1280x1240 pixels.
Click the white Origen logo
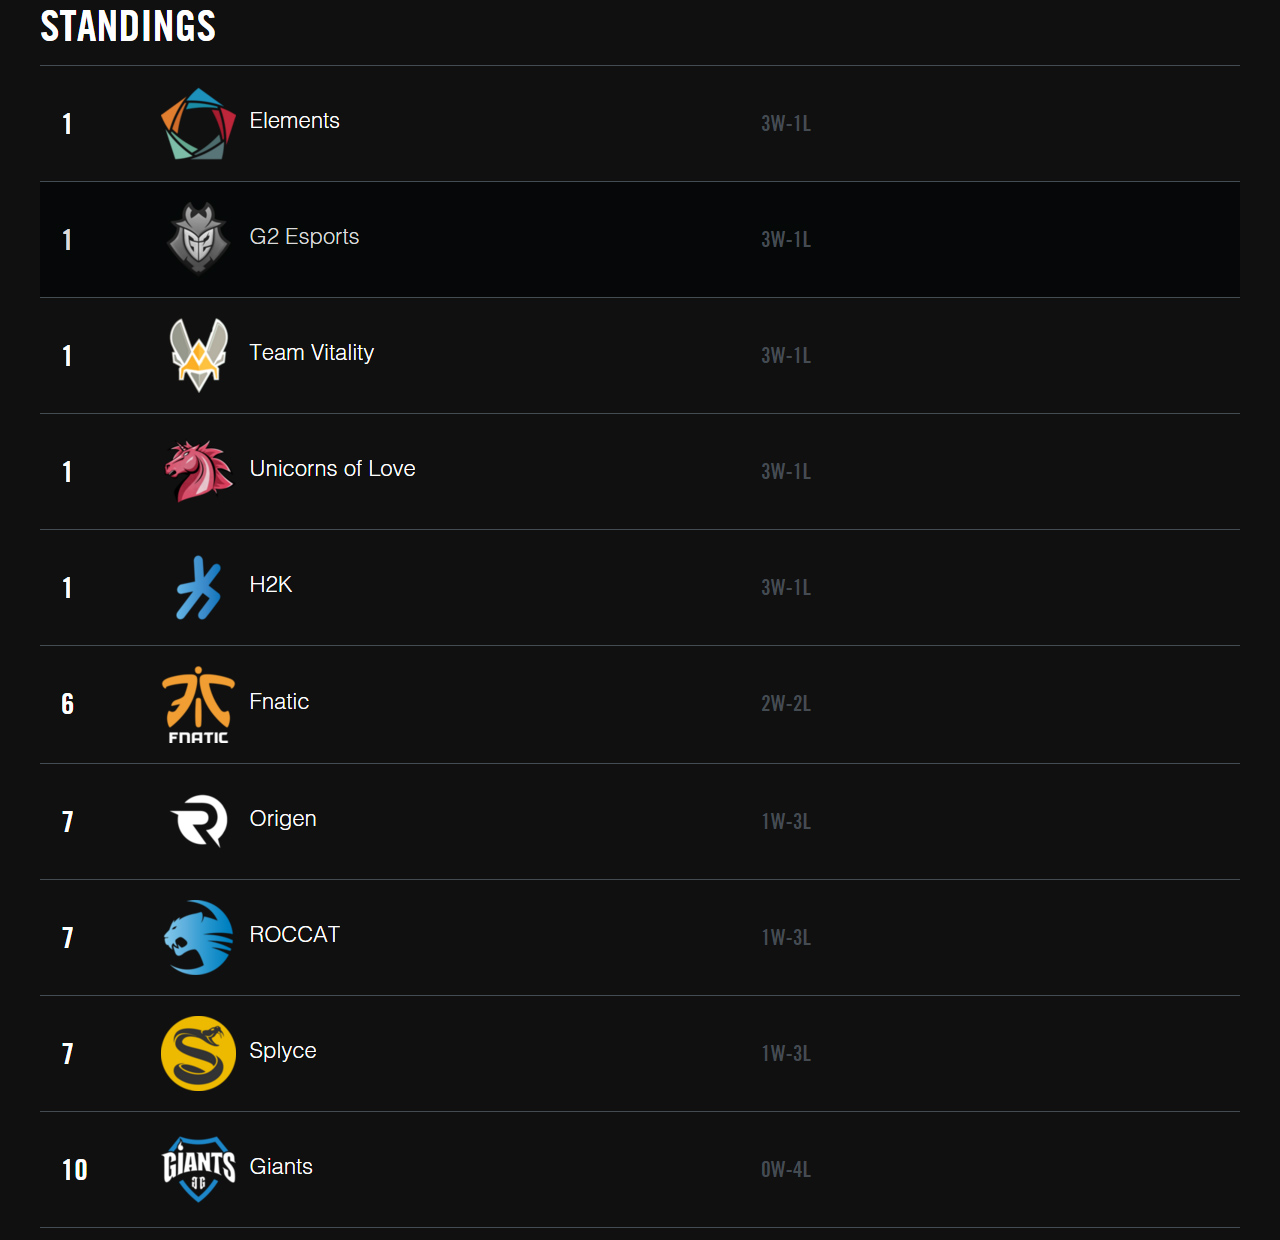pos(199,821)
